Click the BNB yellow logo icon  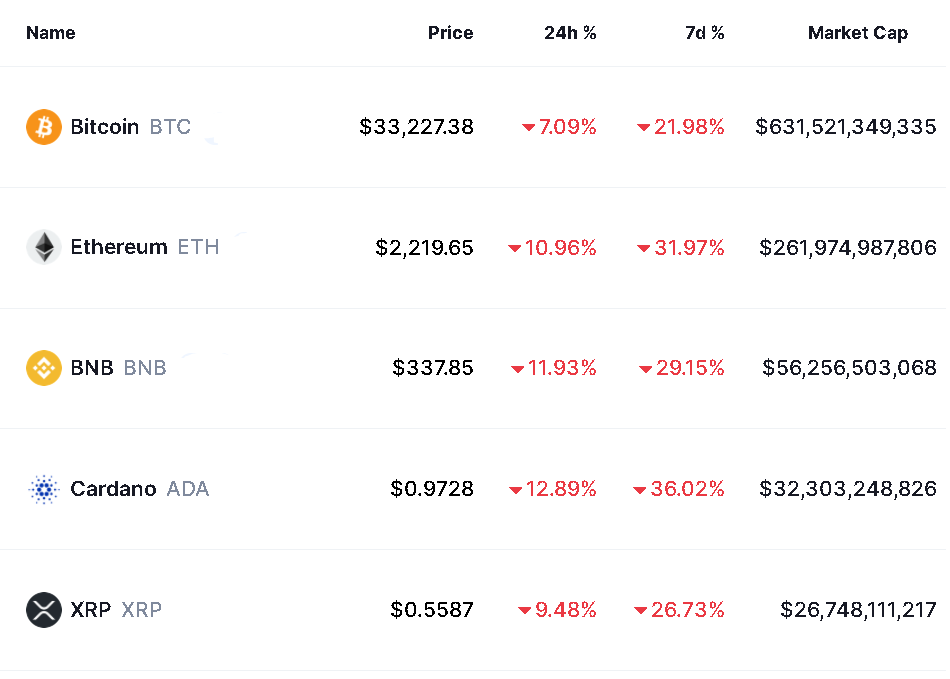[x=44, y=368]
